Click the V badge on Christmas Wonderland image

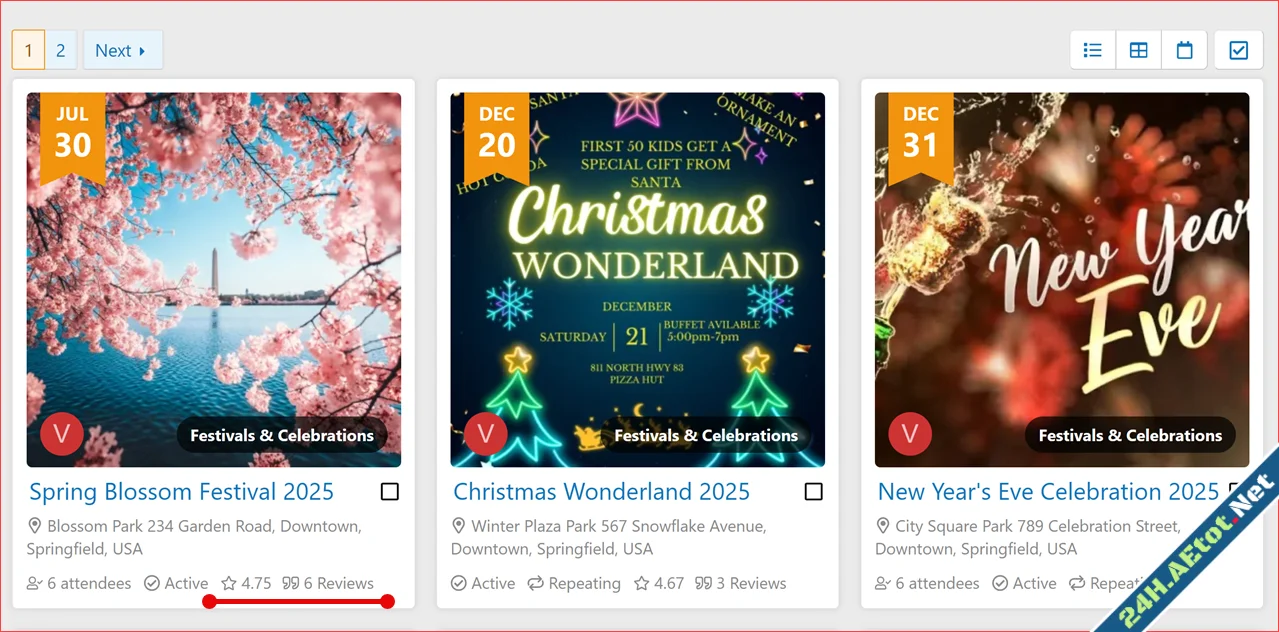(x=486, y=434)
